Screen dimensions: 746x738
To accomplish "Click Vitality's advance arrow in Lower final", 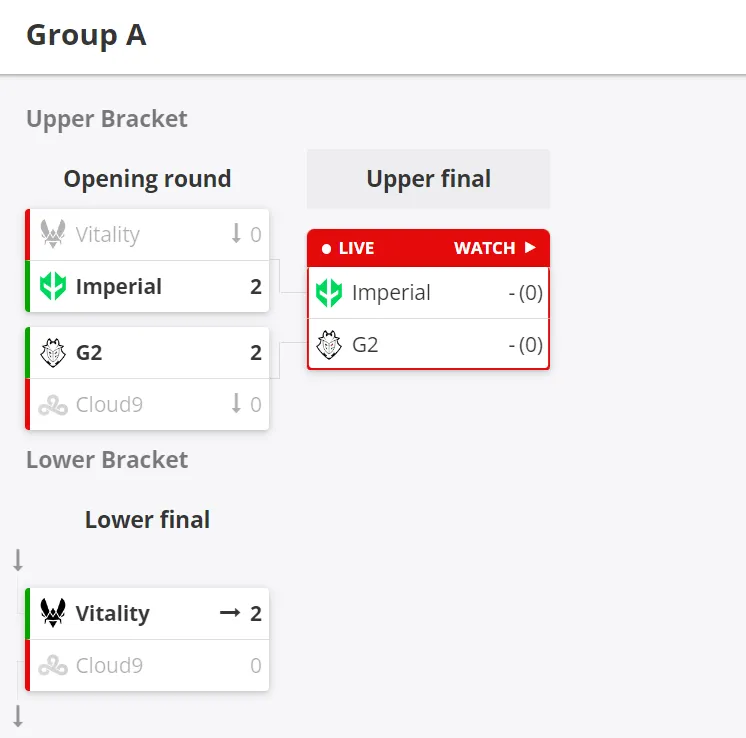I will point(230,613).
